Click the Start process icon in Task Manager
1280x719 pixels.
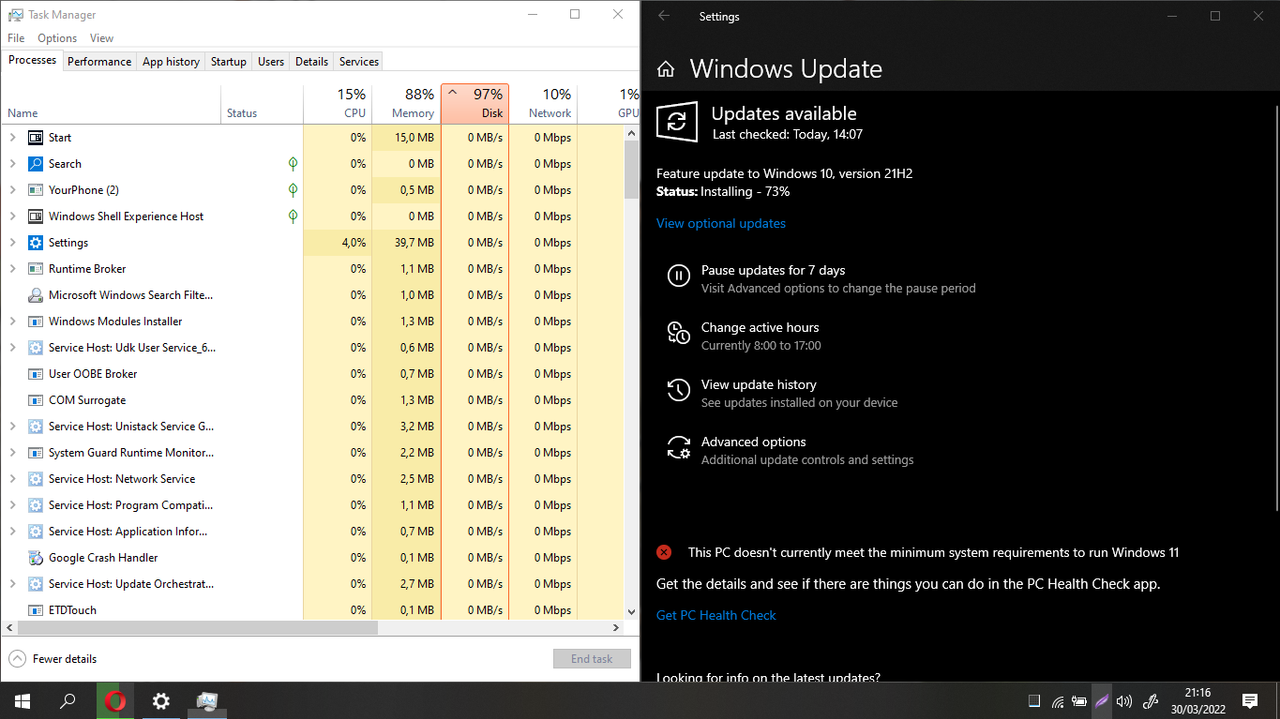[35, 138]
